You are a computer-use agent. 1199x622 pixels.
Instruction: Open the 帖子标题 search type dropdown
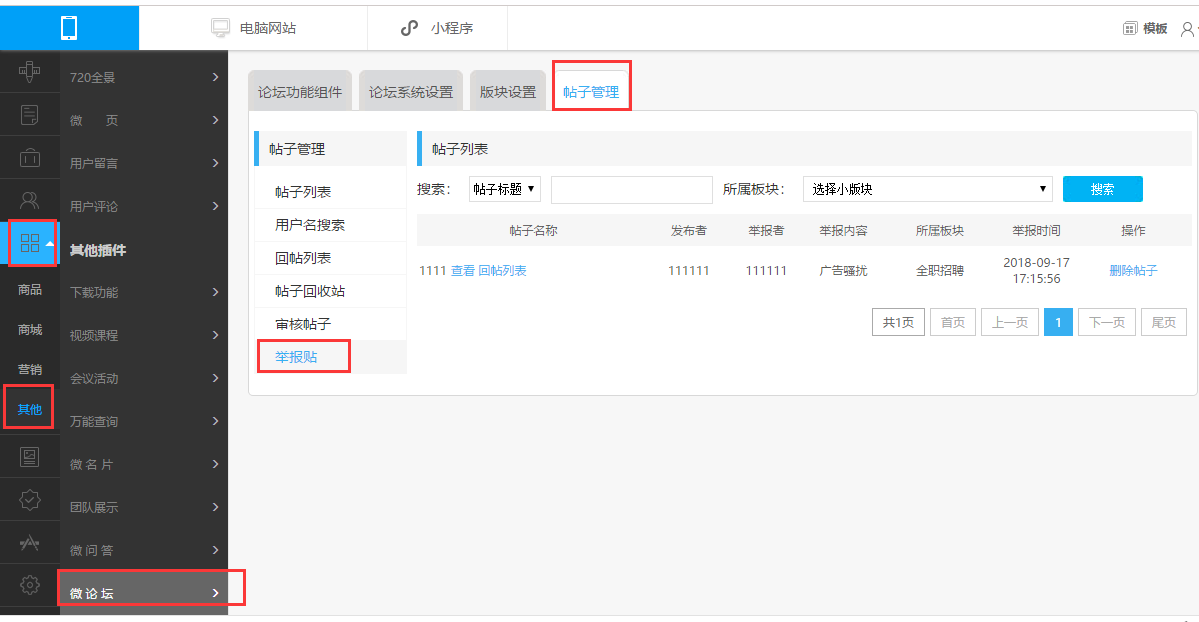click(505, 189)
